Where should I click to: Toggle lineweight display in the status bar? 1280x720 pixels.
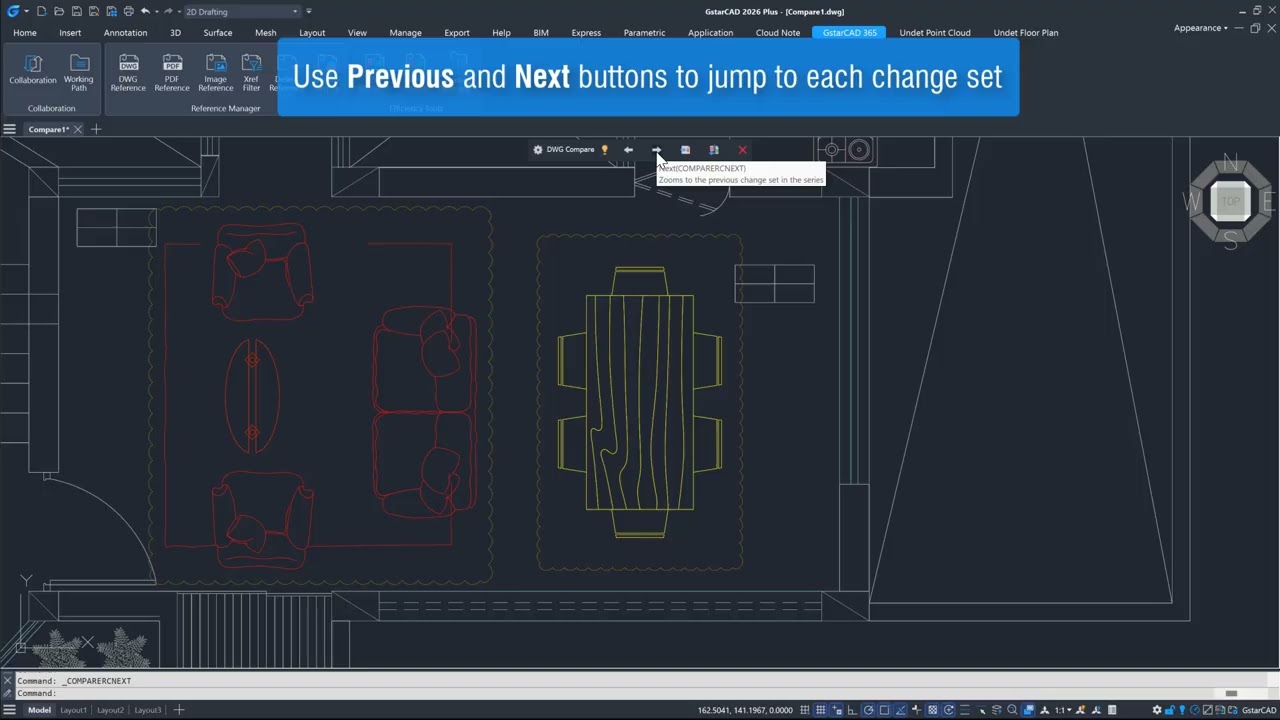pyautogui.click(x=965, y=710)
